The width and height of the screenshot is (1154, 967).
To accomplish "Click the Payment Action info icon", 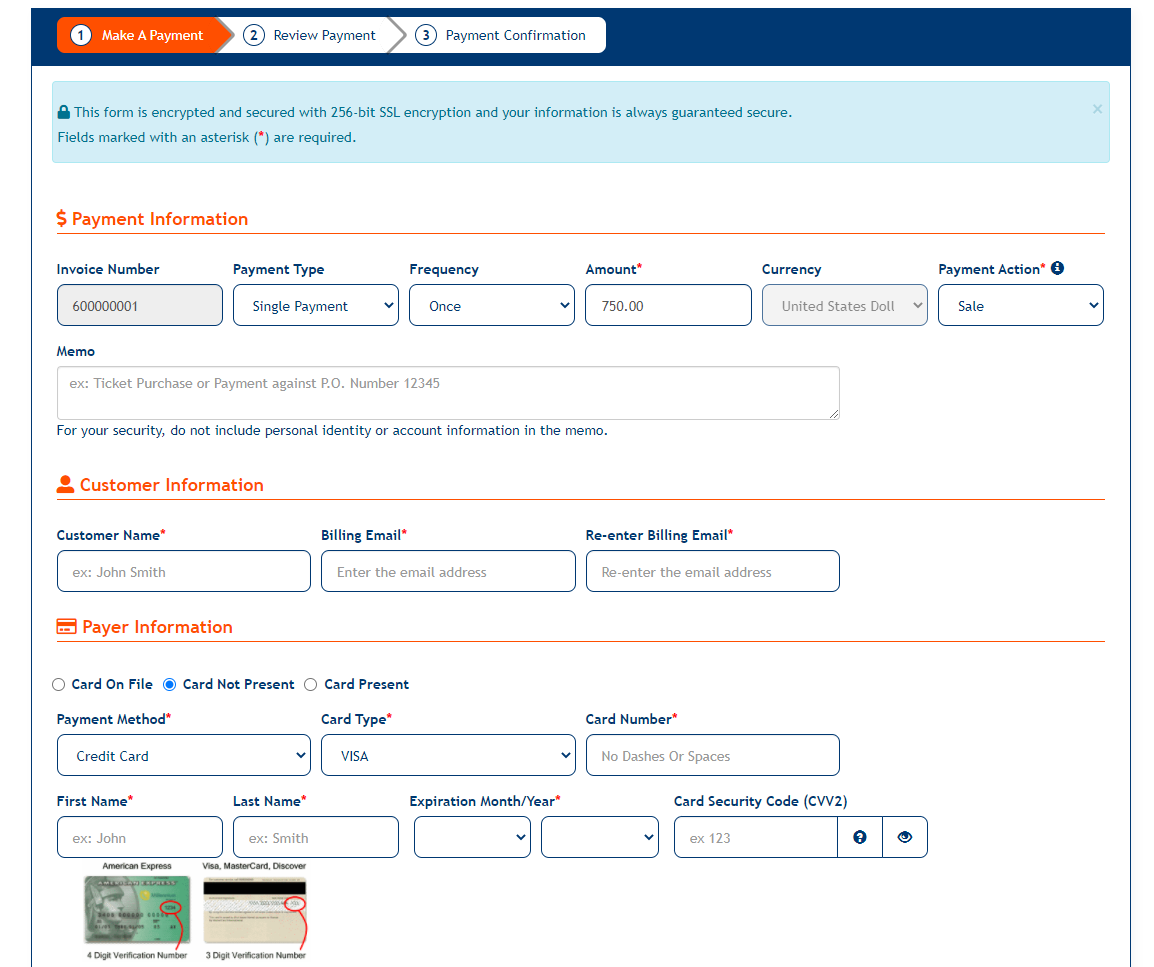I will (x=1057, y=268).
